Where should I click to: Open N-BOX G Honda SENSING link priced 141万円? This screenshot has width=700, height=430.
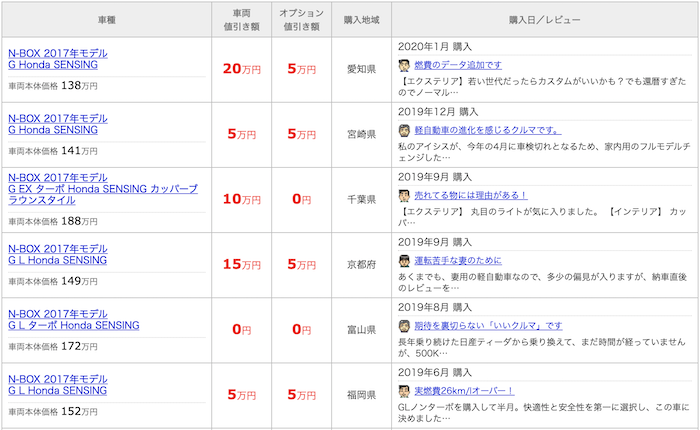click(x=58, y=124)
